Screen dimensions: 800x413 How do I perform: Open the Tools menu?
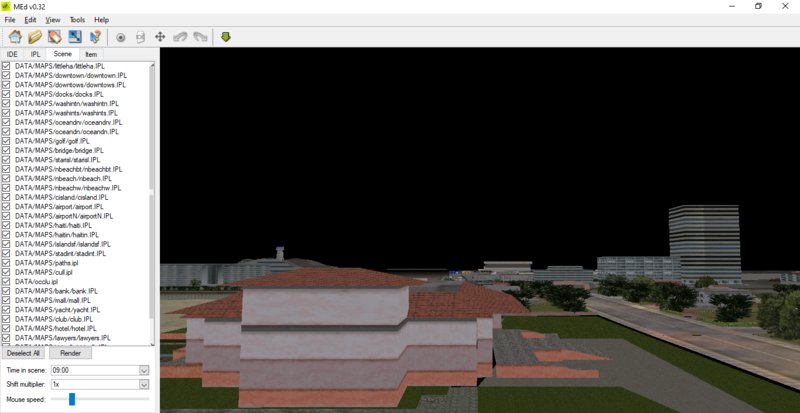[x=77, y=20]
